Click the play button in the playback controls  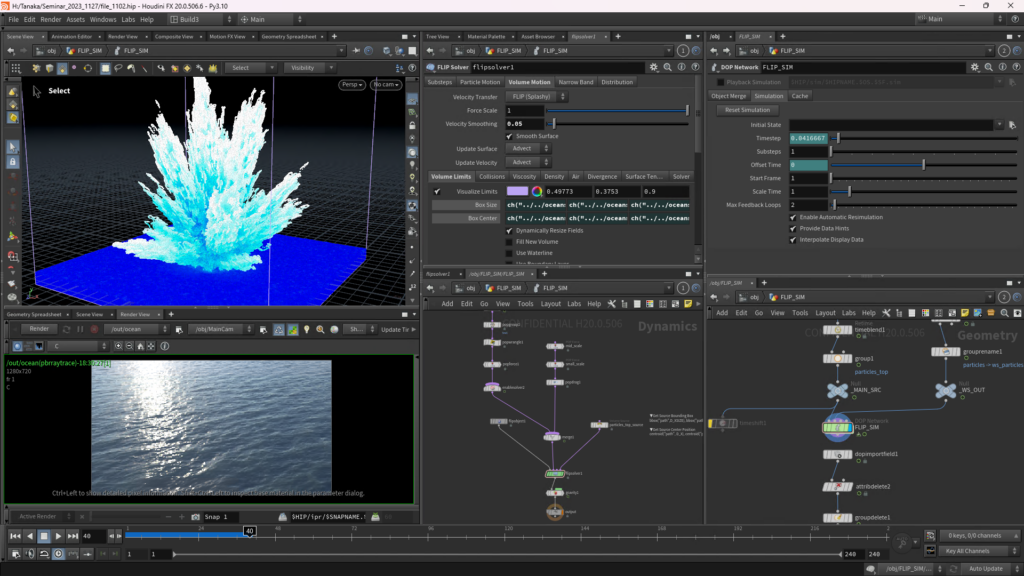point(58,535)
